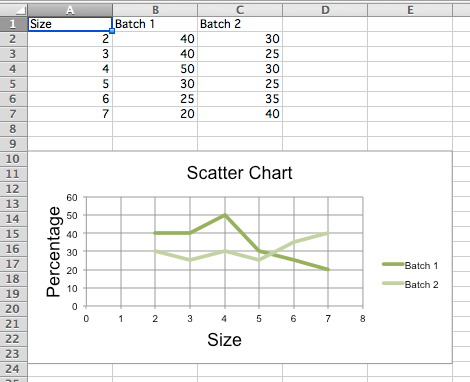Click the fill handle of cell A1
Viewport: 470px width, 382px height.
(x=112, y=31)
